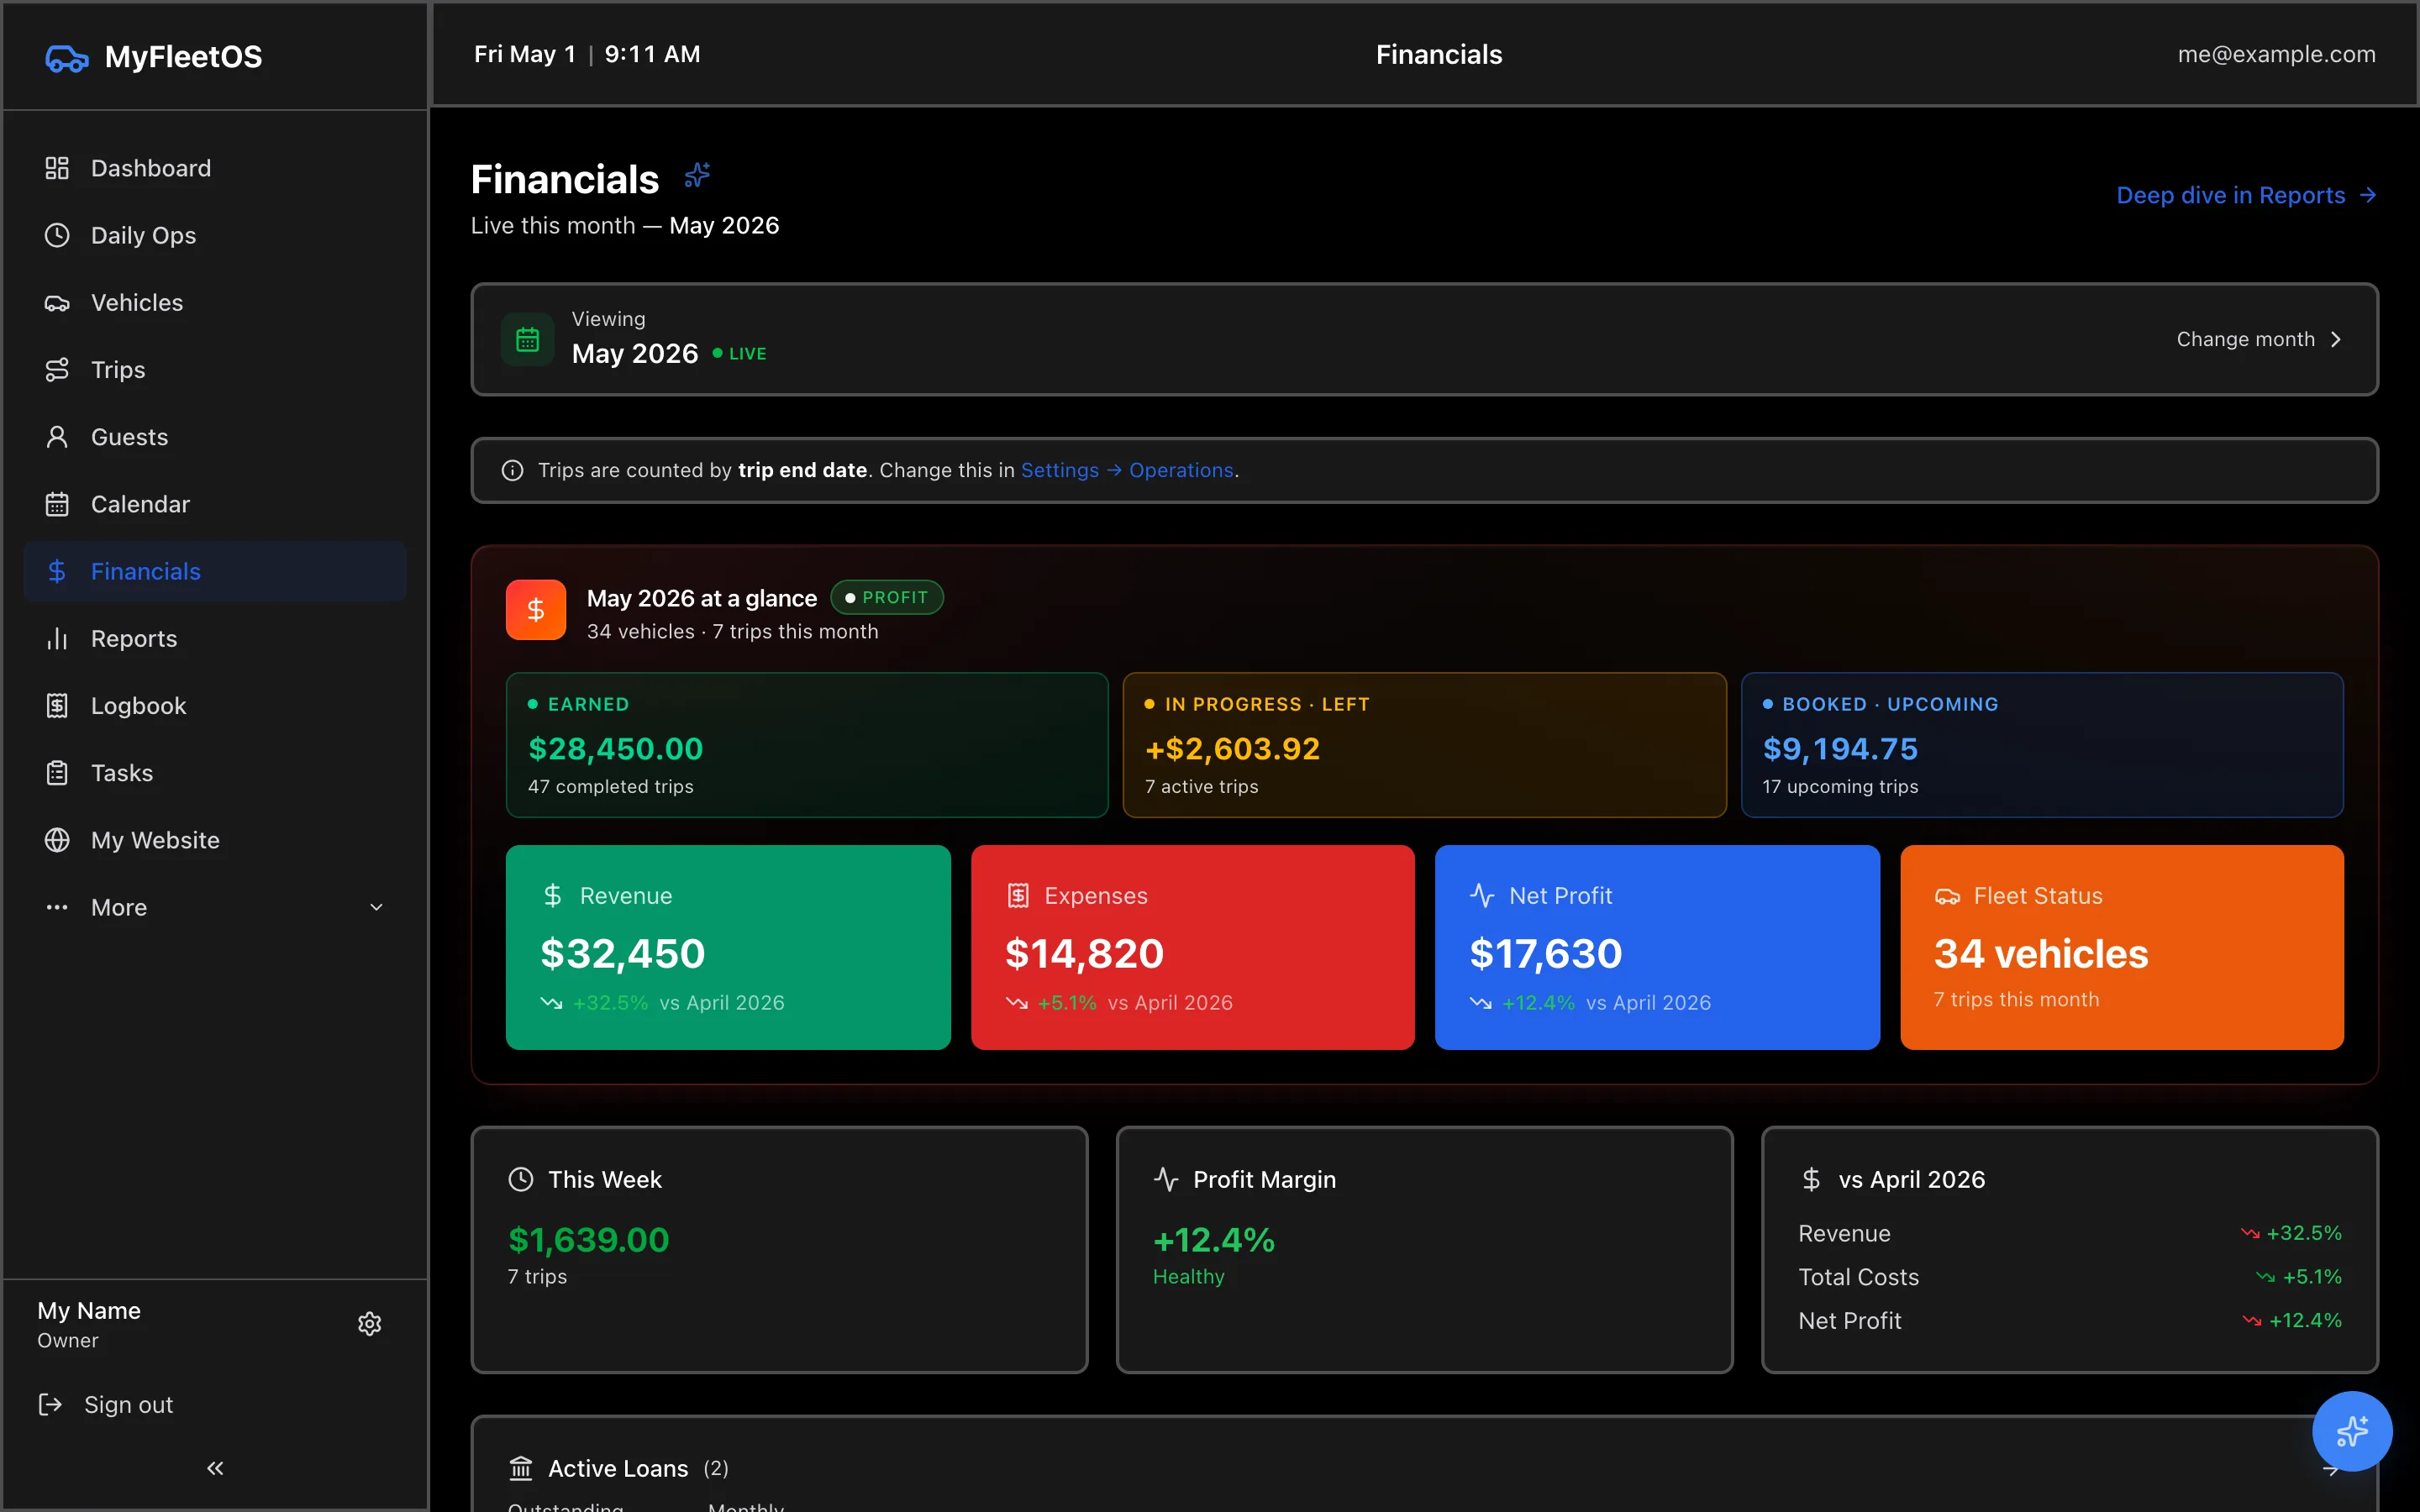Viewport: 2420px width, 1512px height.
Task: Open settings via the gear icon
Action: pyautogui.click(x=370, y=1324)
